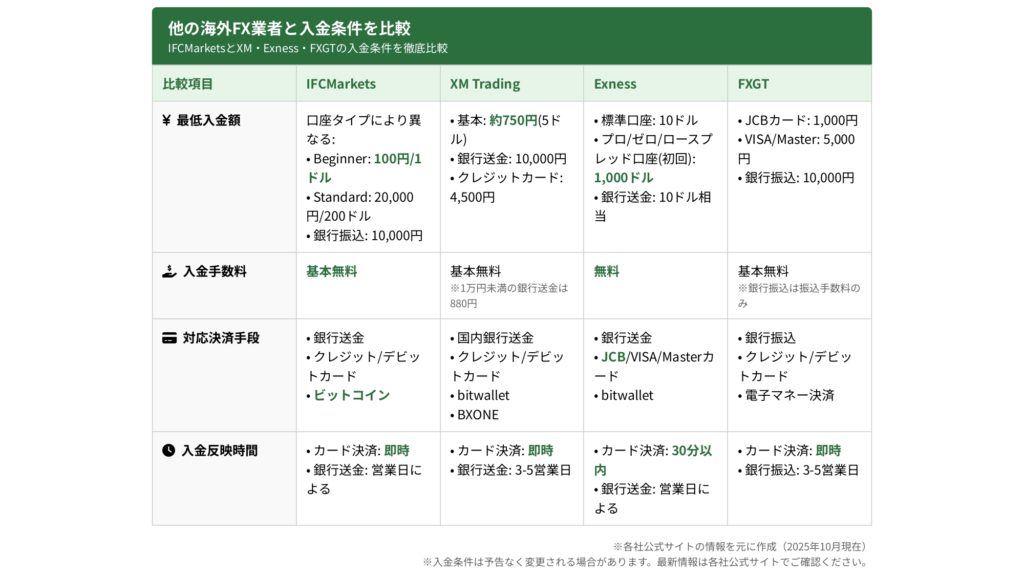The height and width of the screenshot is (576, 1024).
Task: Choose the Exness column header
Action: pyautogui.click(x=615, y=84)
